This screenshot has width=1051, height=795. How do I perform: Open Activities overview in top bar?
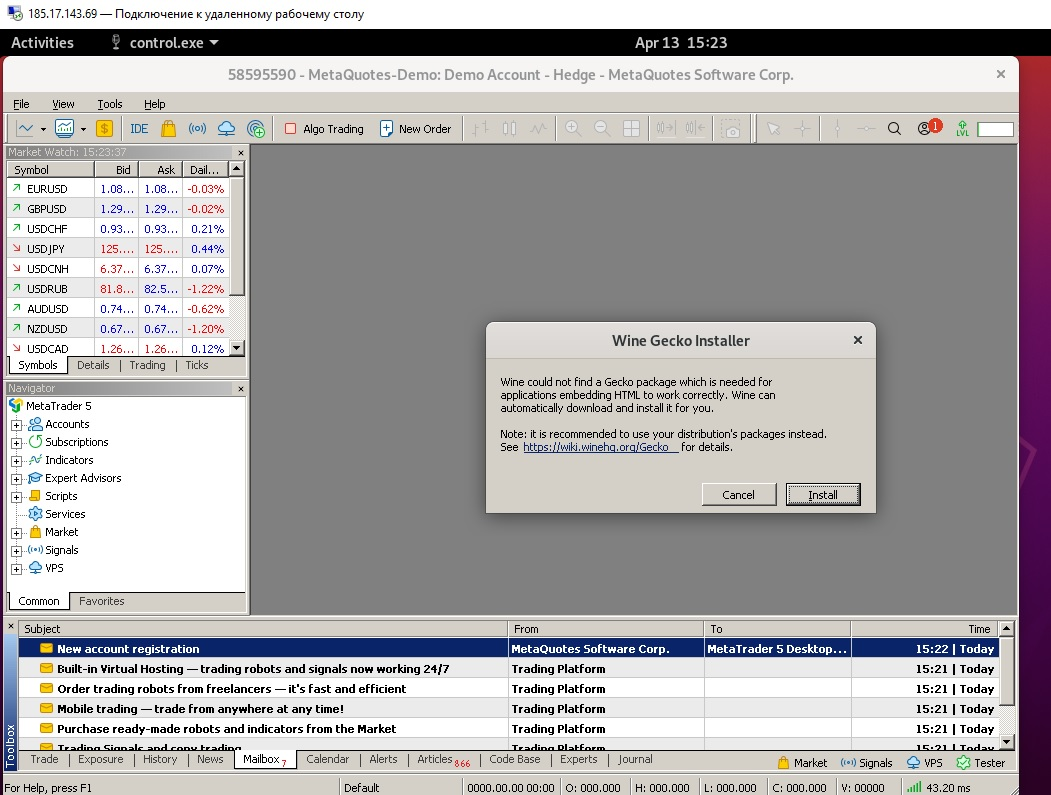point(42,43)
